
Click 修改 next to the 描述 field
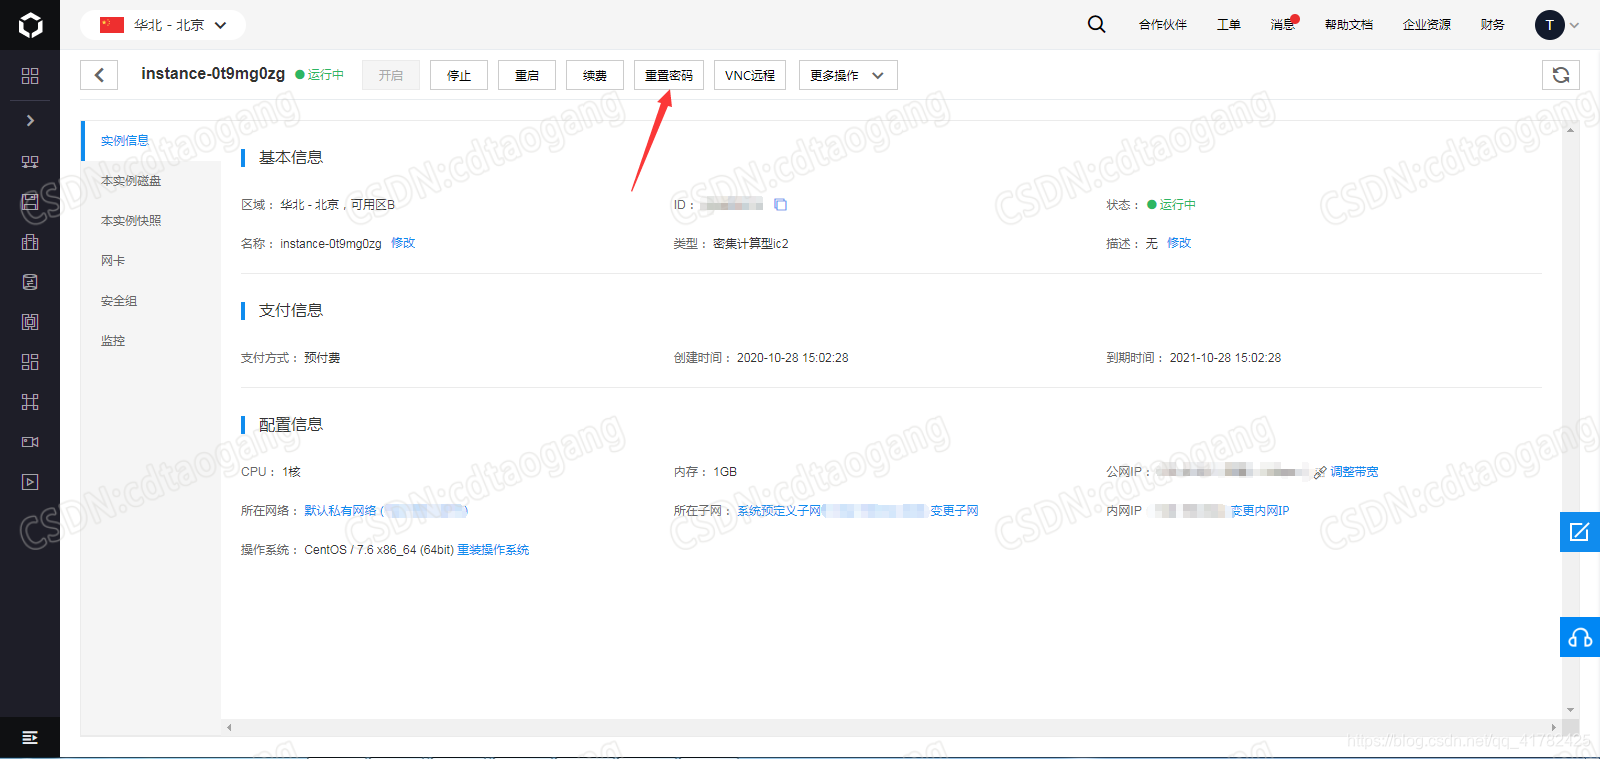[x=1179, y=243]
